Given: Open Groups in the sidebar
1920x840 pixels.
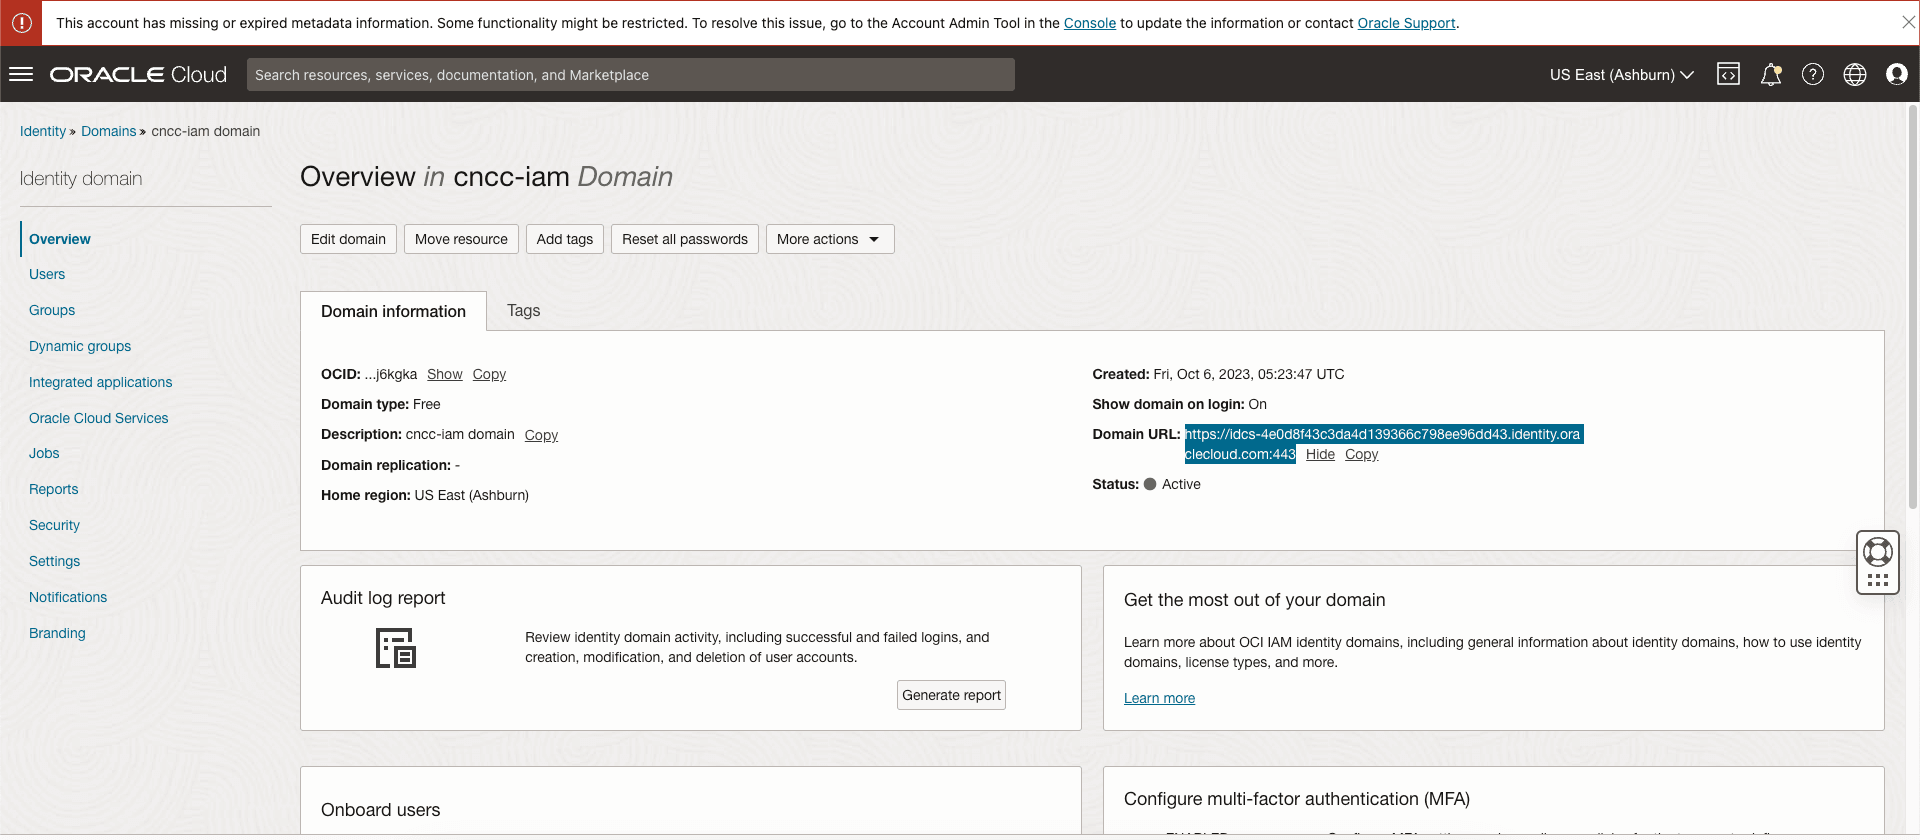Looking at the screenshot, I should click(52, 310).
